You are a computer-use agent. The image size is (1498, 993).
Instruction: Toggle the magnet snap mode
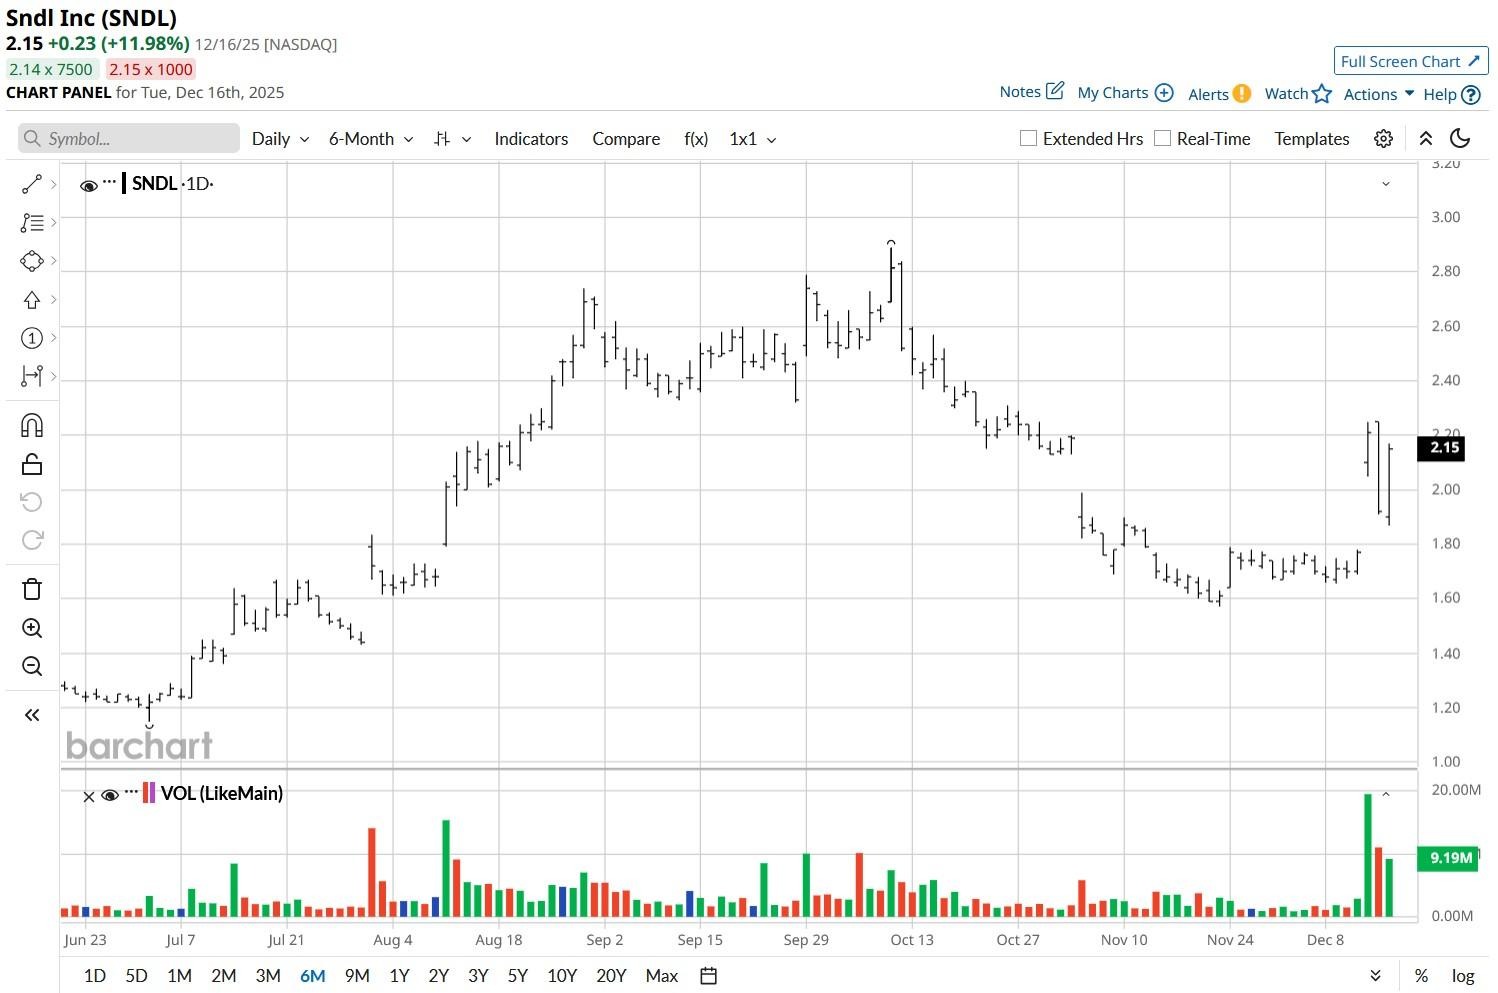point(32,426)
